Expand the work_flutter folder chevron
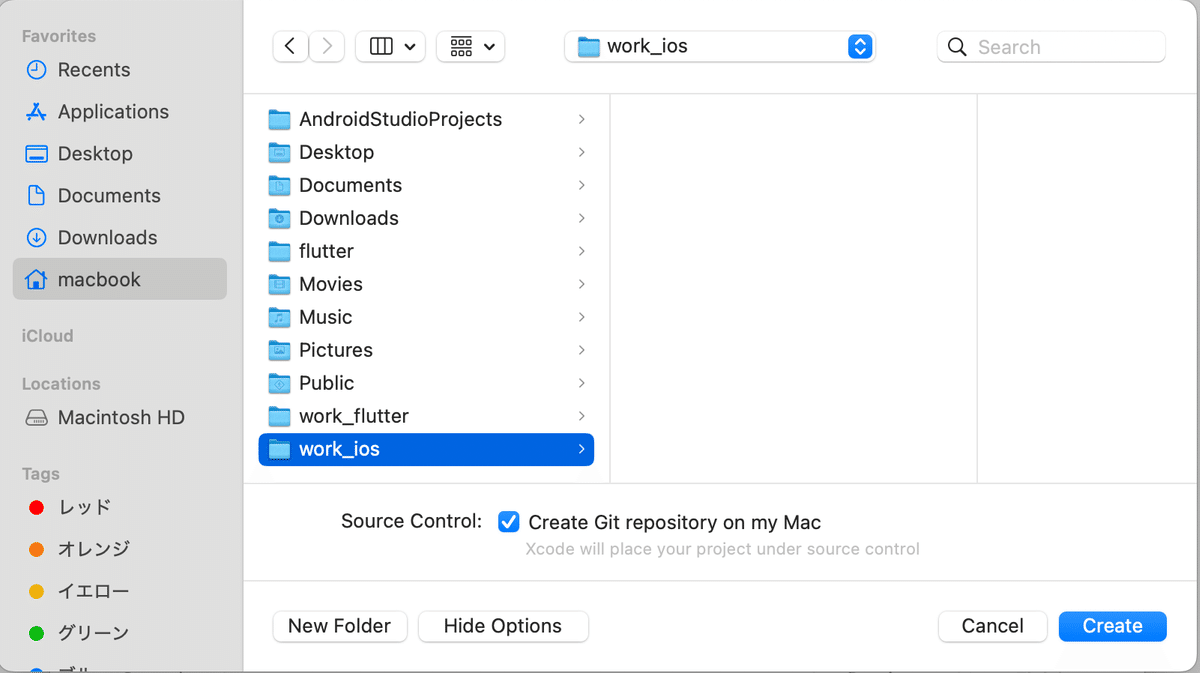The image size is (1200, 673). (x=581, y=416)
